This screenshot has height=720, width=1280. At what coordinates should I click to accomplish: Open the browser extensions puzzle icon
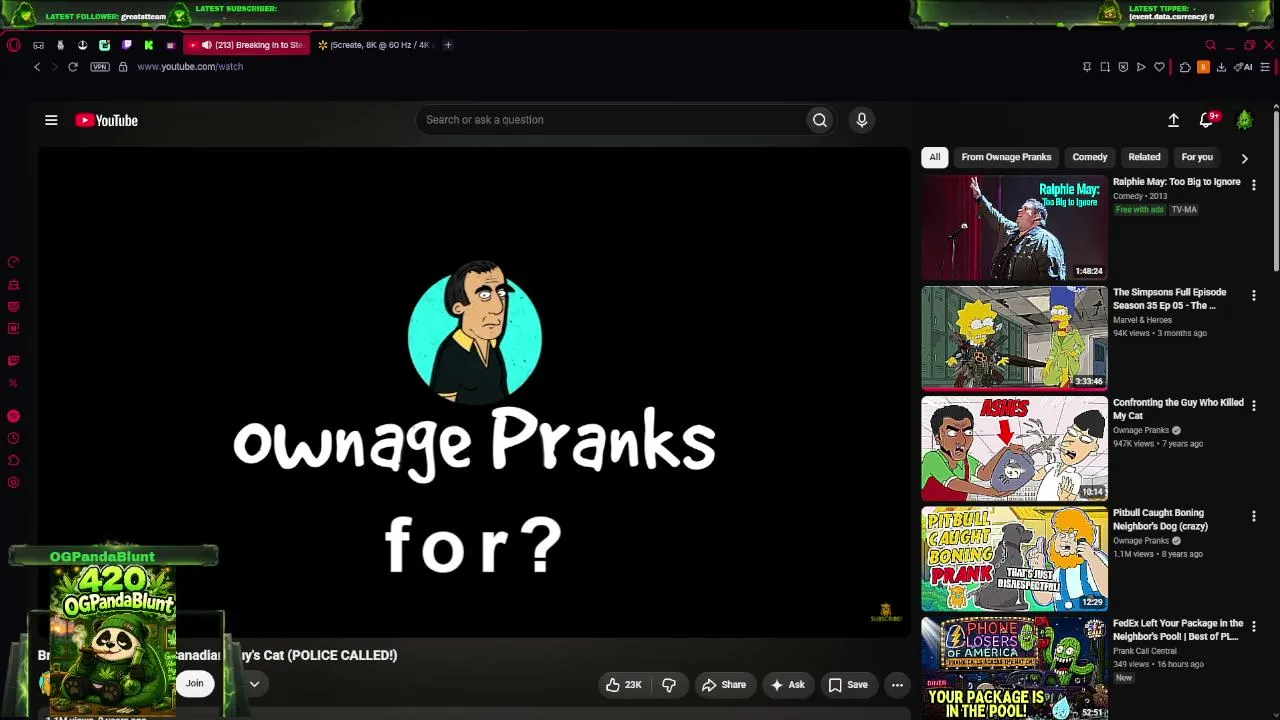(x=1185, y=67)
